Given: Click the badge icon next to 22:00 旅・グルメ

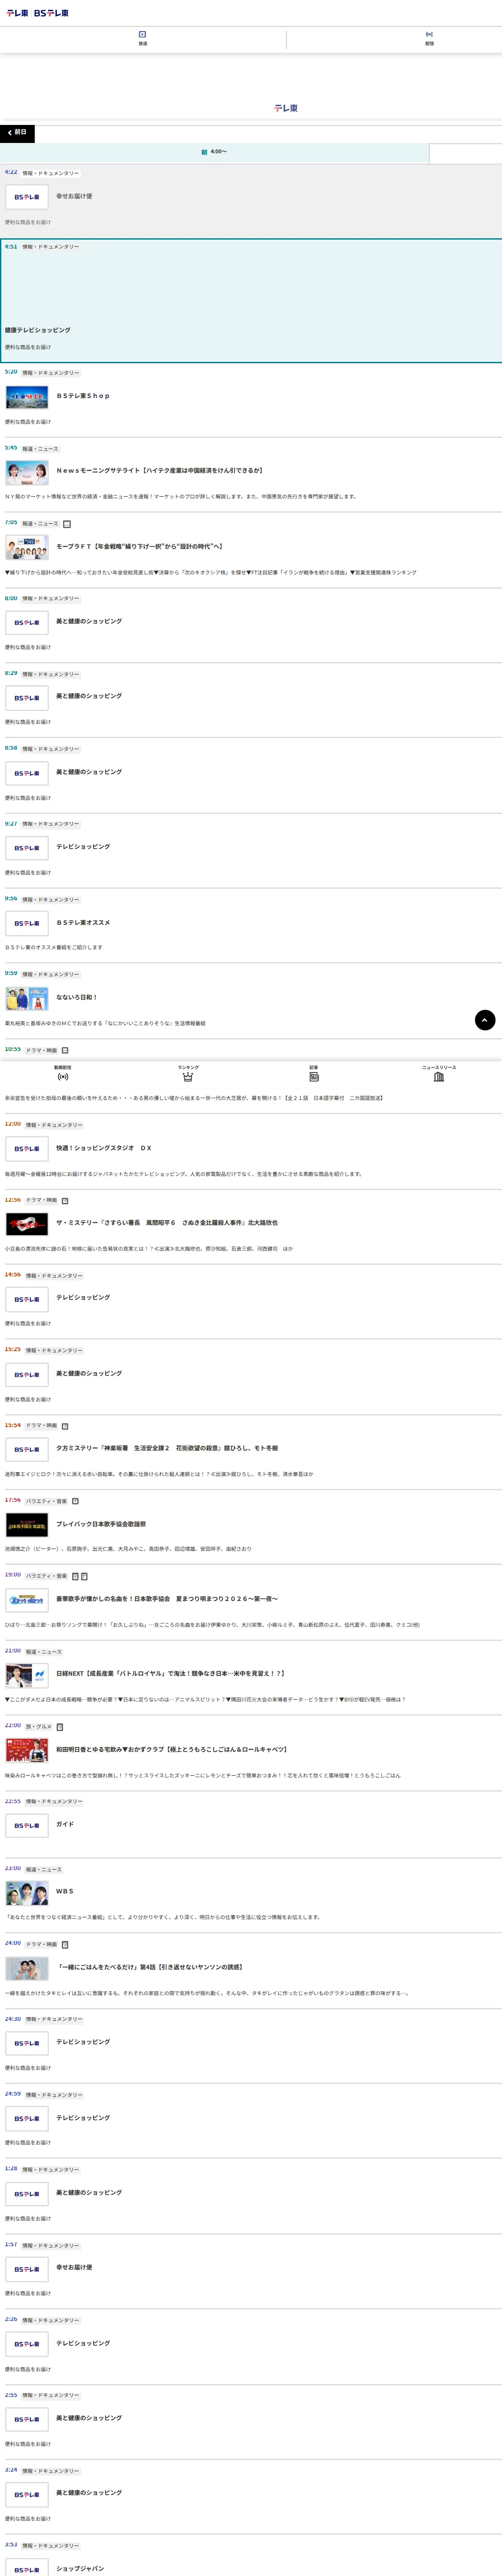Looking at the screenshot, I should click(60, 1727).
